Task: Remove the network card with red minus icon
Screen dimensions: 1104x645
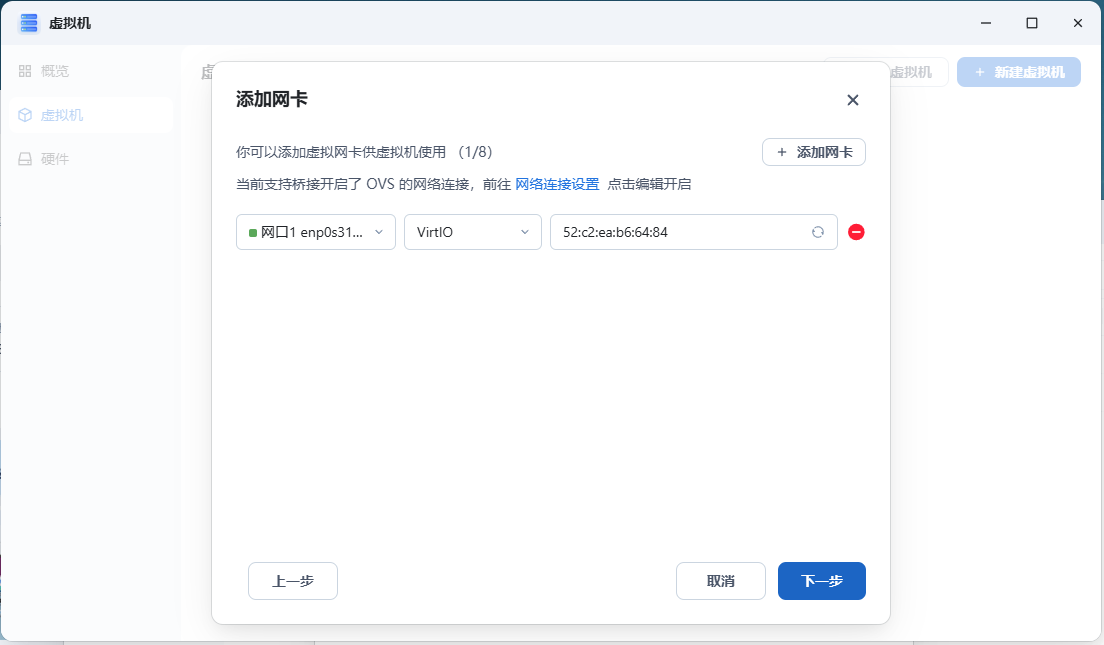Action: coord(856,232)
